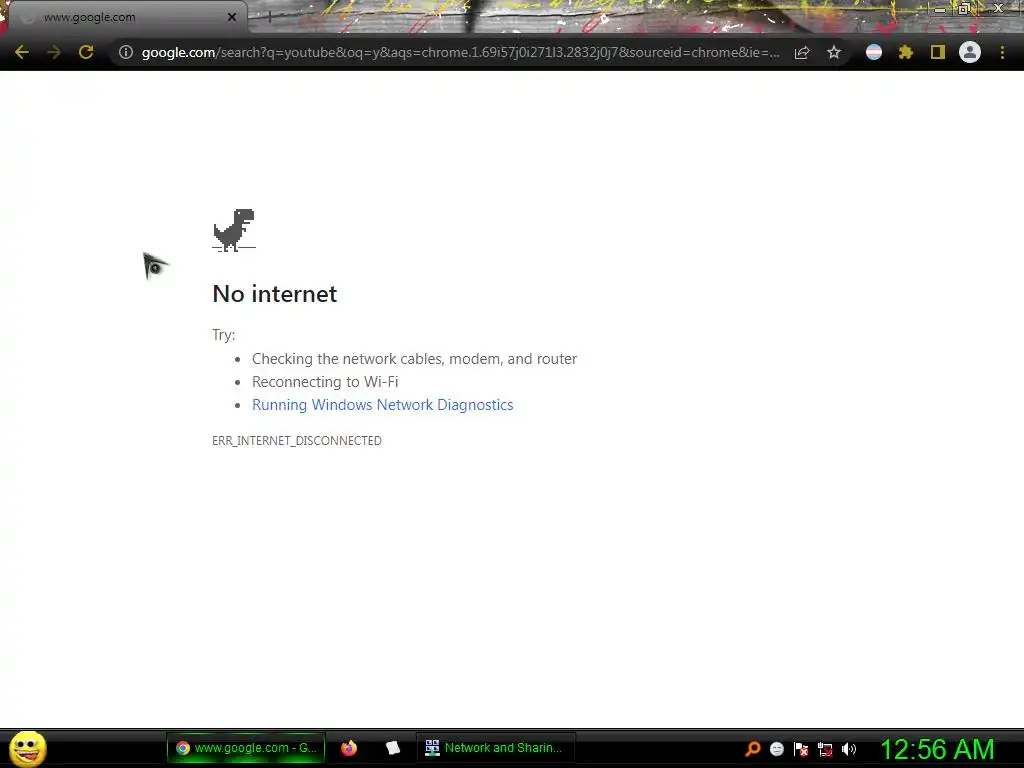Click the orange magnifier tray icon
This screenshot has width=1024, height=768.
[x=753, y=749]
